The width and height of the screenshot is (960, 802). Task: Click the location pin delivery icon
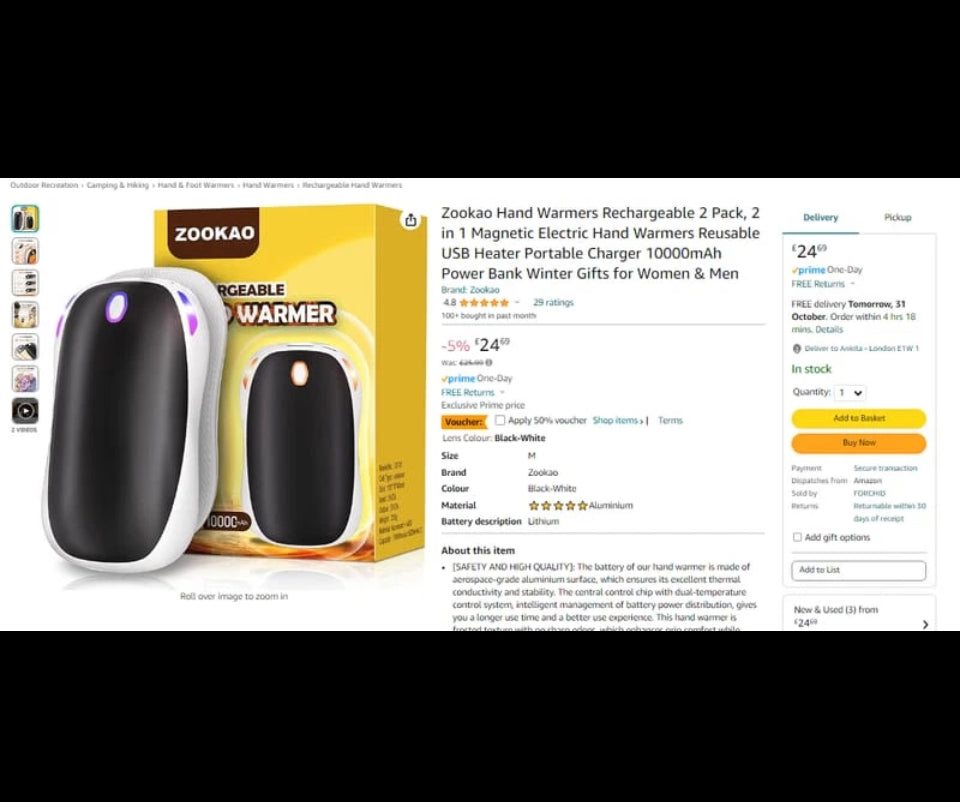click(797, 348)
